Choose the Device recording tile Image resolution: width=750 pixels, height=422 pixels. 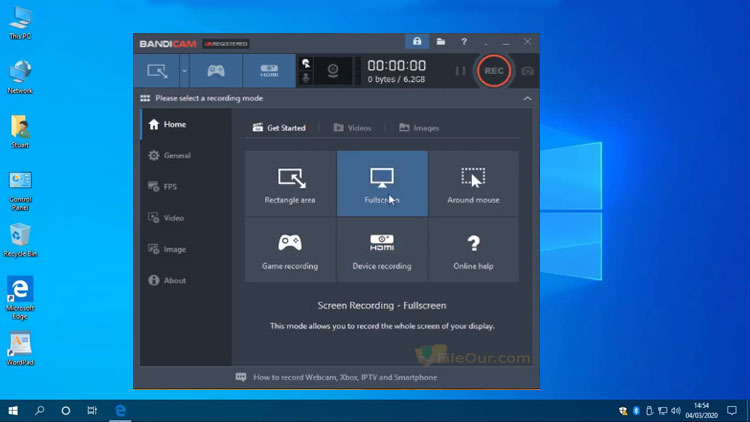382,250
